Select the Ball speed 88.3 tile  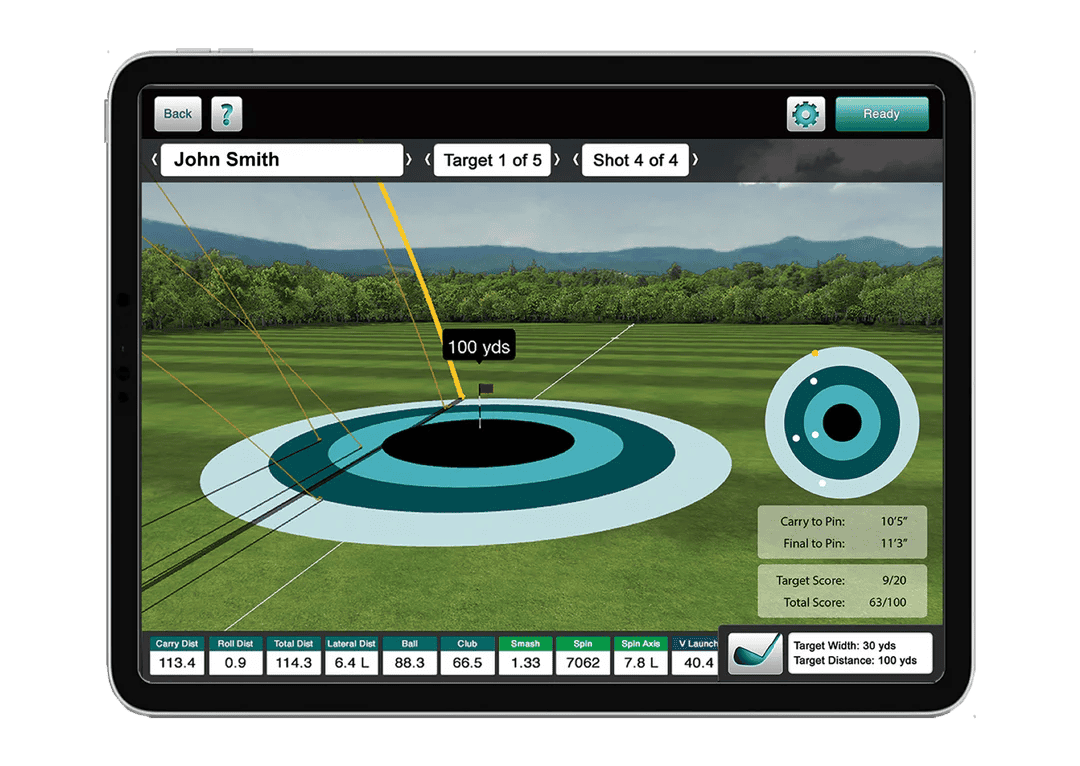click(409, 655)
